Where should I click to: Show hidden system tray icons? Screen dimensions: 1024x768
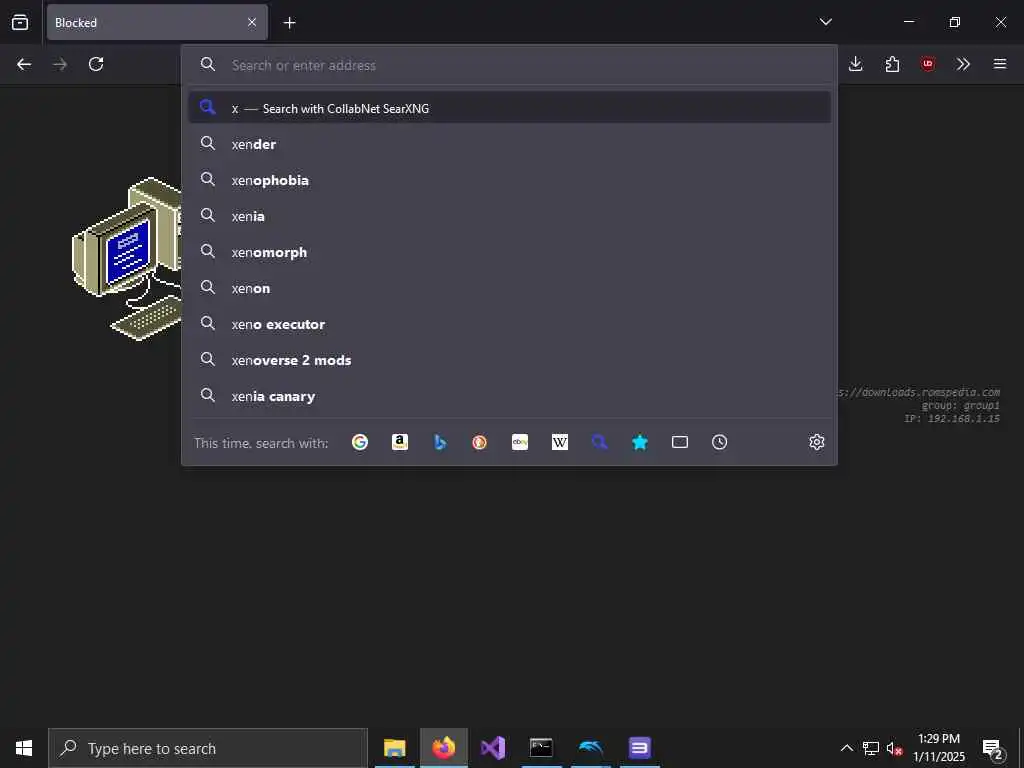point(846,748)
